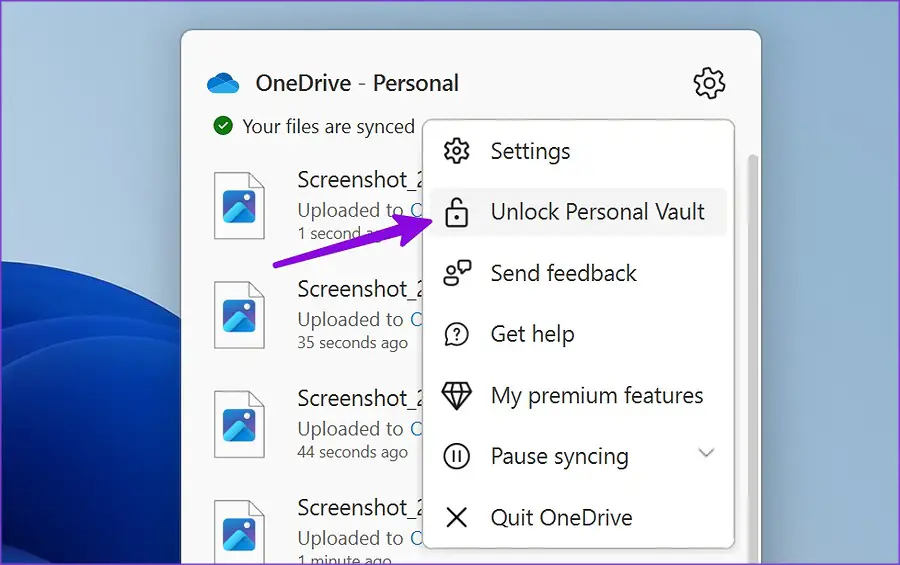900x565 pixels.
Task: Click the green synced checkmark icon
Action: coord(223,126)
